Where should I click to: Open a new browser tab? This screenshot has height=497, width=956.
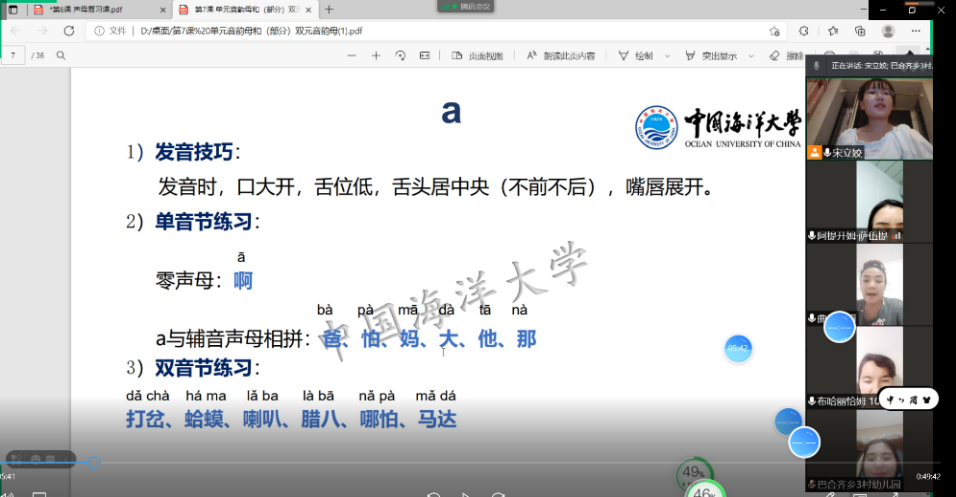(x=329, y=9)
